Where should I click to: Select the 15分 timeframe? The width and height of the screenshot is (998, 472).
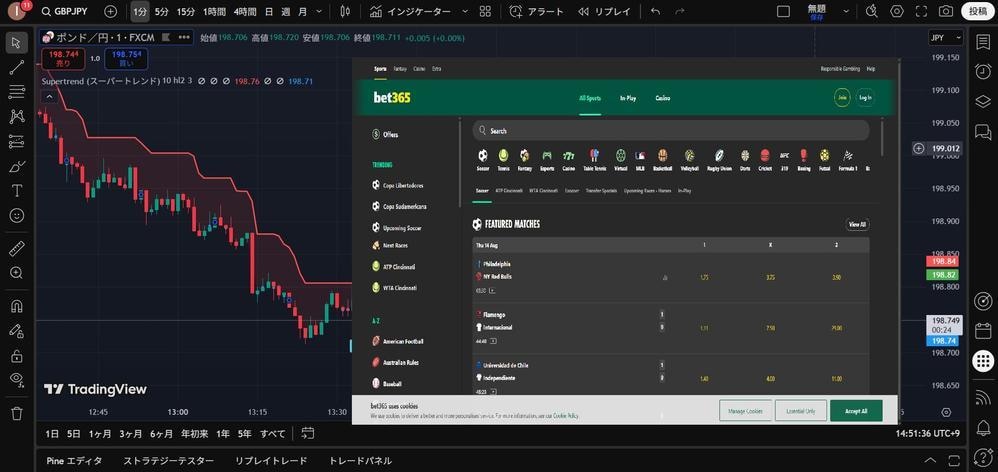click(186, 11)
